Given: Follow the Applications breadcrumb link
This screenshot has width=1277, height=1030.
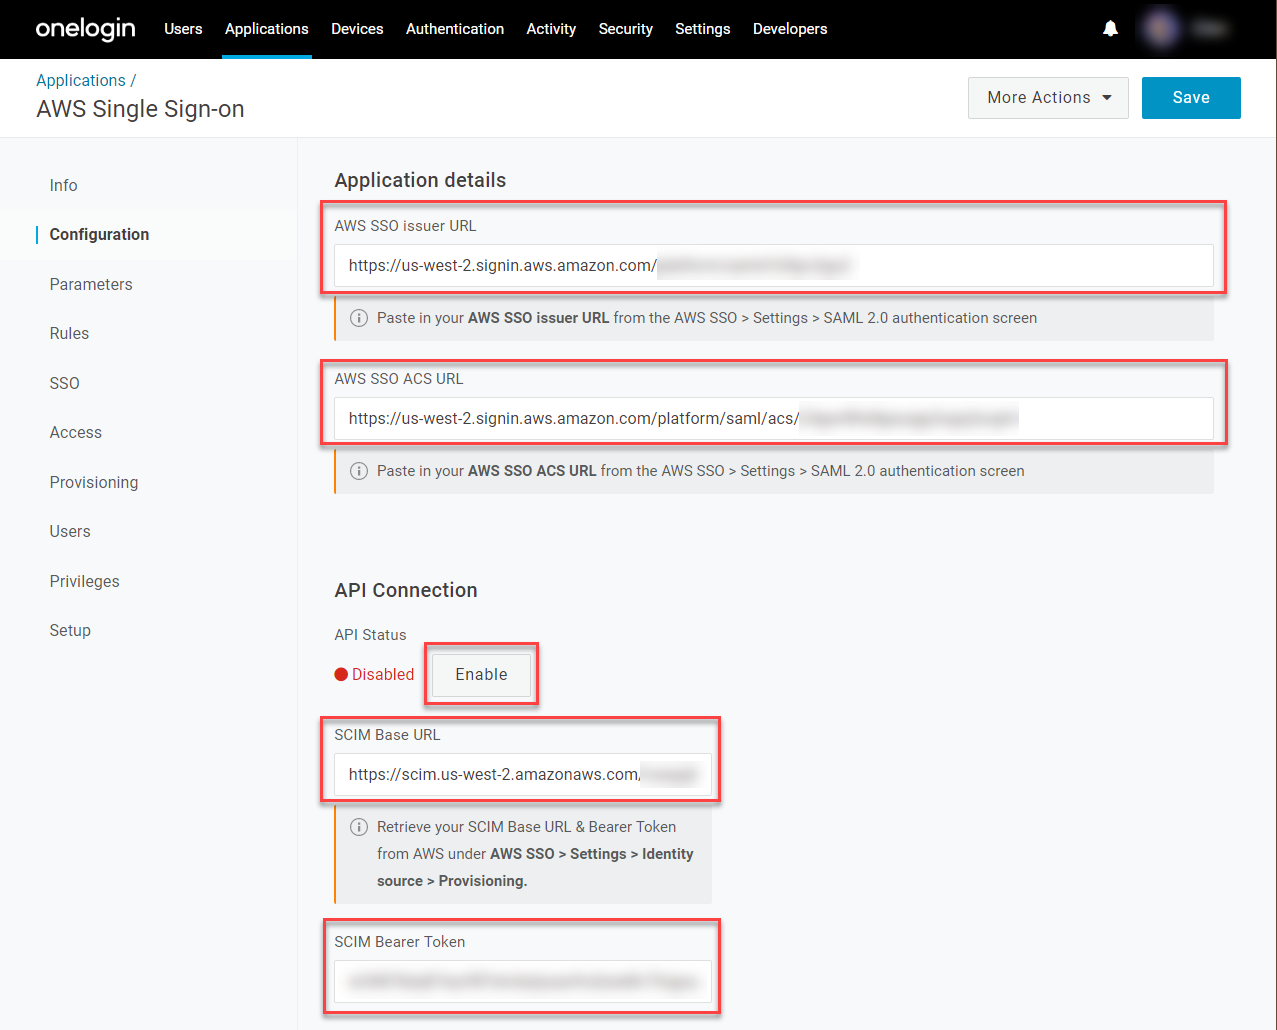Looking at the screenshot, I should click(x=80, y=80).
